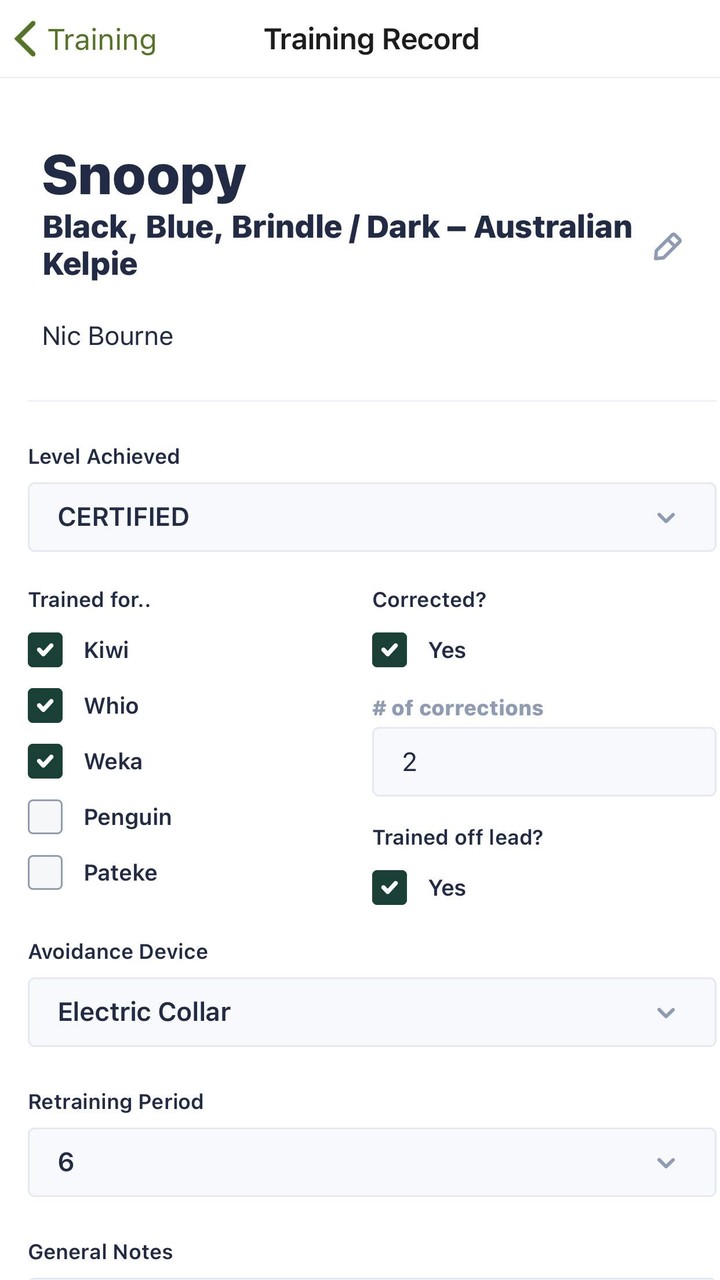Enable the Penguin checkbox
720x1280 pixels.
45,816
